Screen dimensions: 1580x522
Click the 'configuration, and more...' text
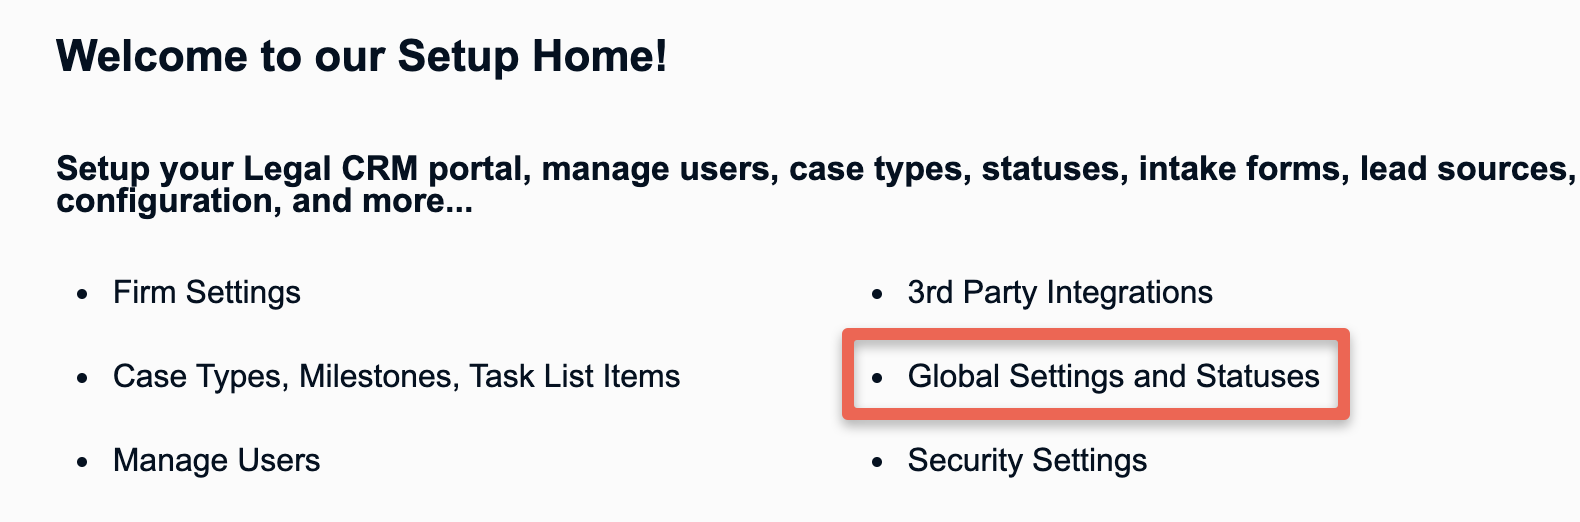click(x=264, y=201)
